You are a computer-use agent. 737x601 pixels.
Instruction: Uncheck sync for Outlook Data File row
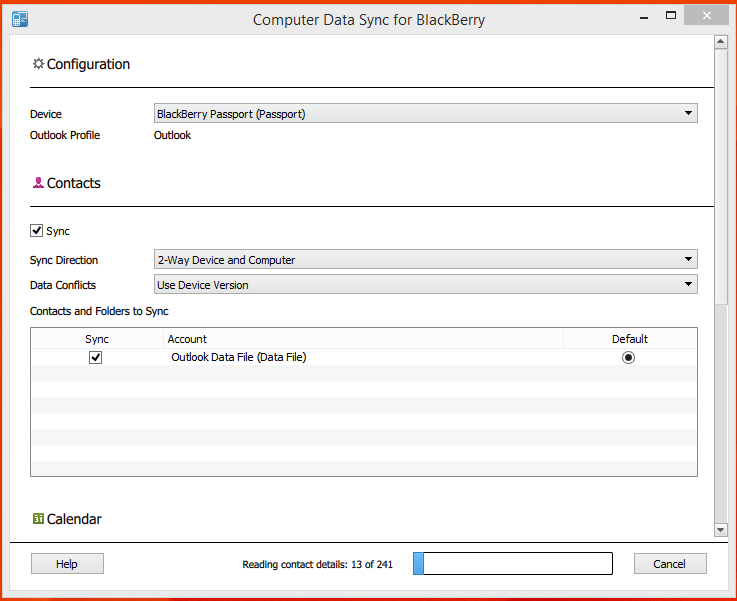[x=95, y=357]
